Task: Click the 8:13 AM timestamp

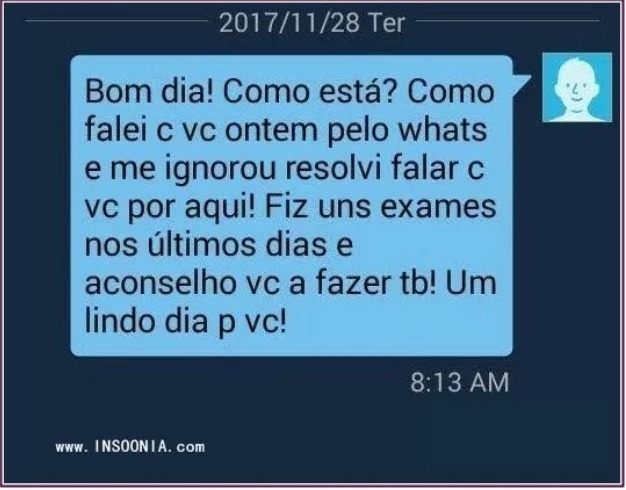Action: point(460,382)
